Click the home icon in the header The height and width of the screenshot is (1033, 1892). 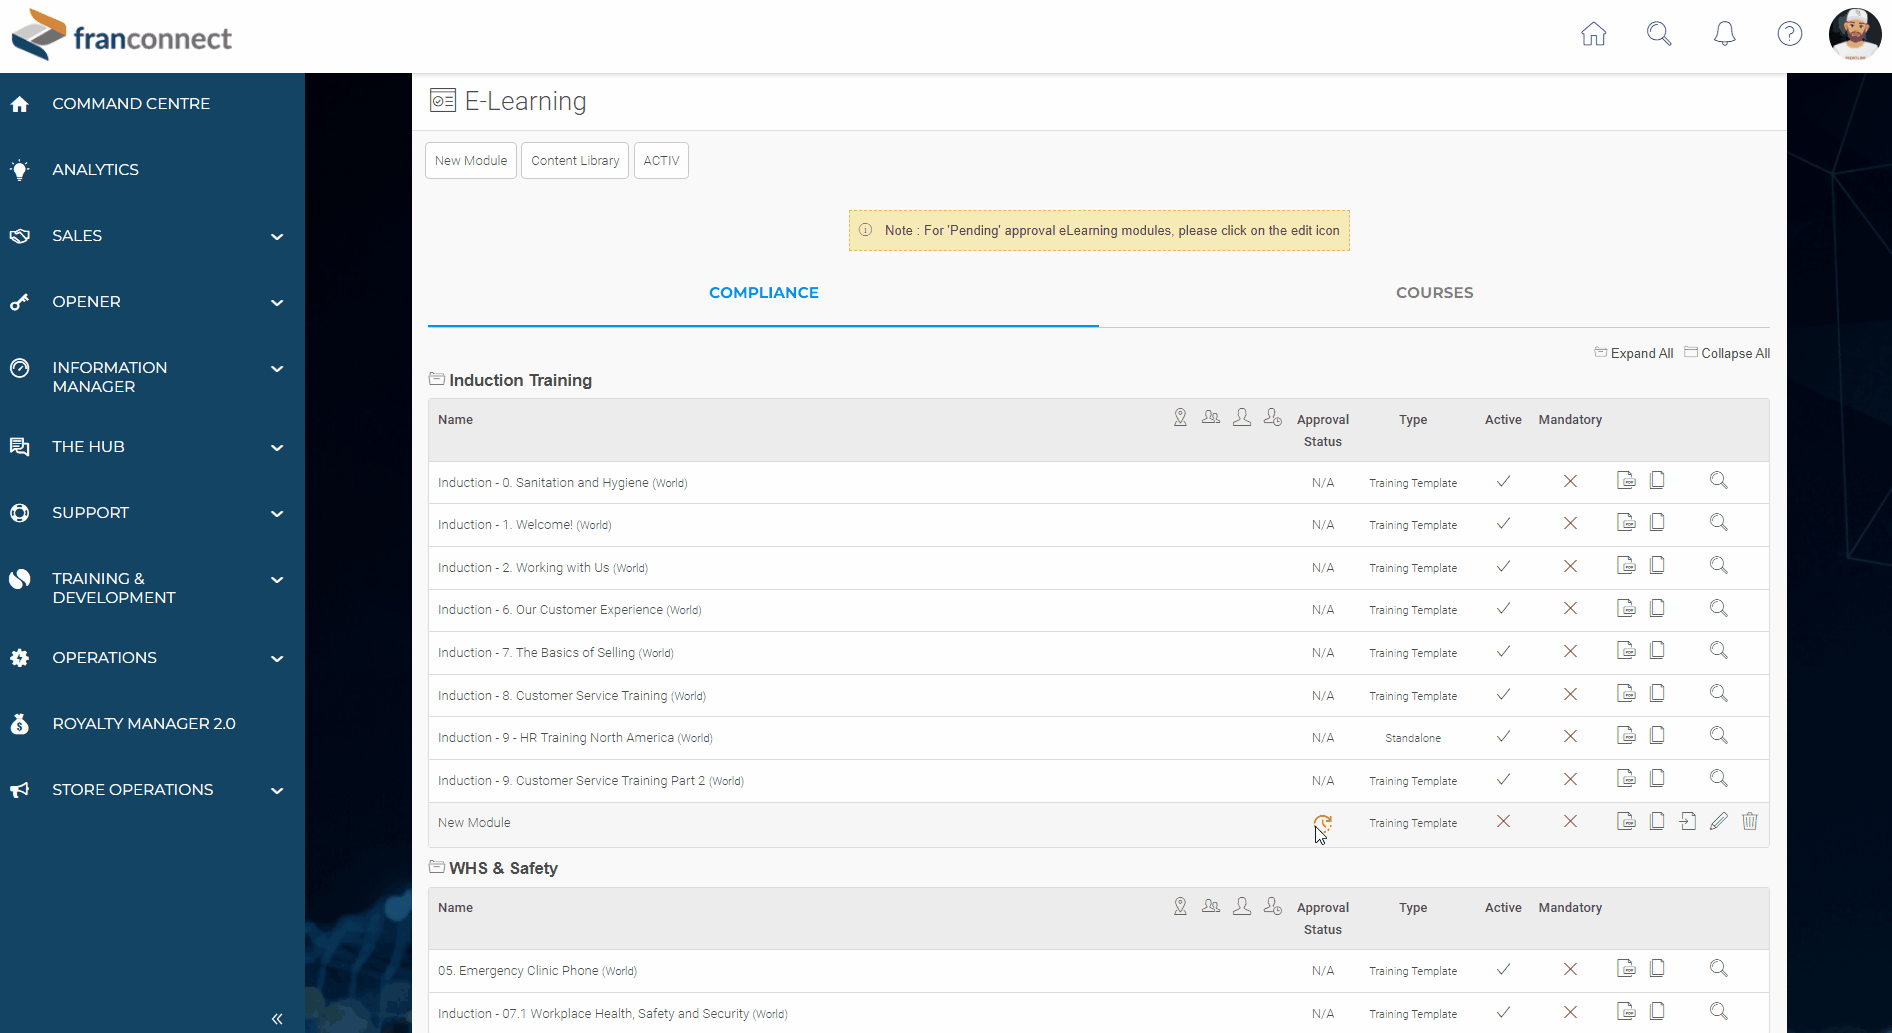pyautogui.click(x=1593, y=34)
